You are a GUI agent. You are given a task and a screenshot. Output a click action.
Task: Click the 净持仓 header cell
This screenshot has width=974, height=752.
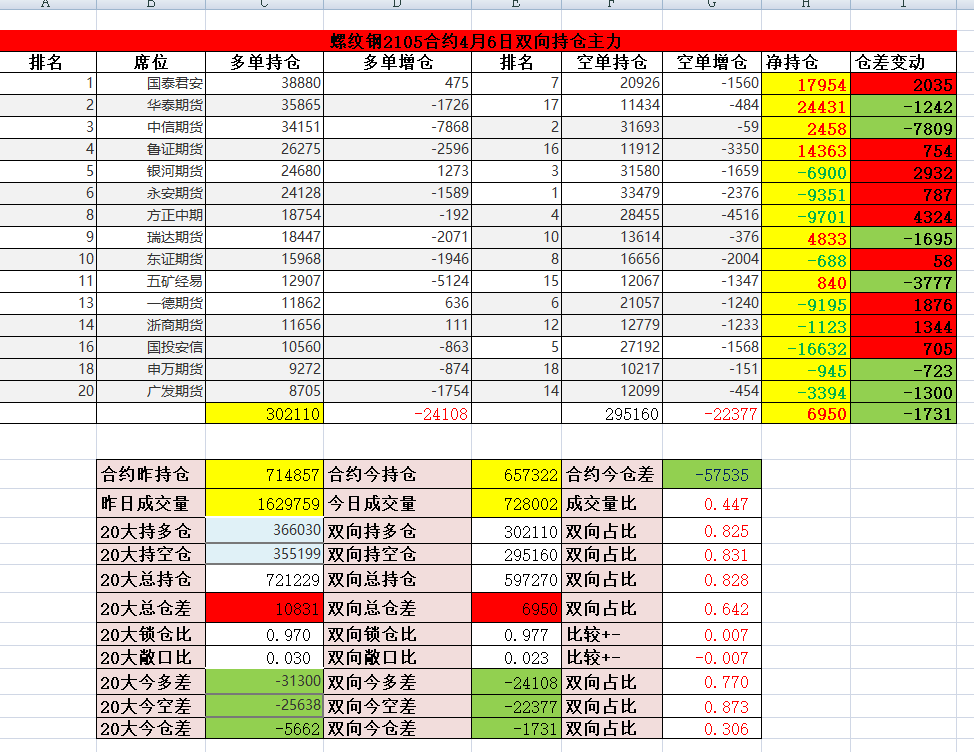pos(805,62)
